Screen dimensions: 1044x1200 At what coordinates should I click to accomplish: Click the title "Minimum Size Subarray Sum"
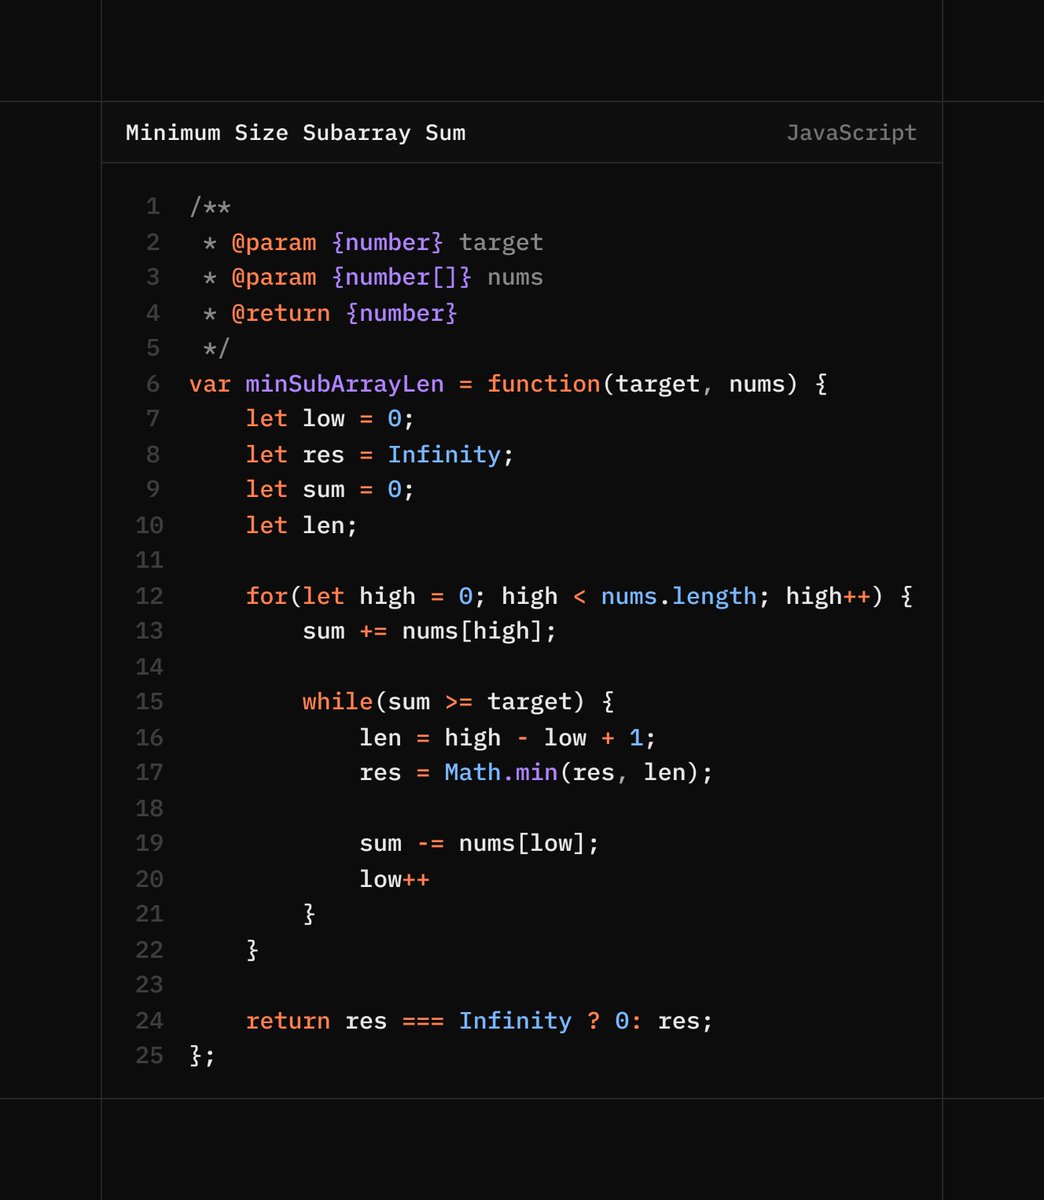[295, 133]
